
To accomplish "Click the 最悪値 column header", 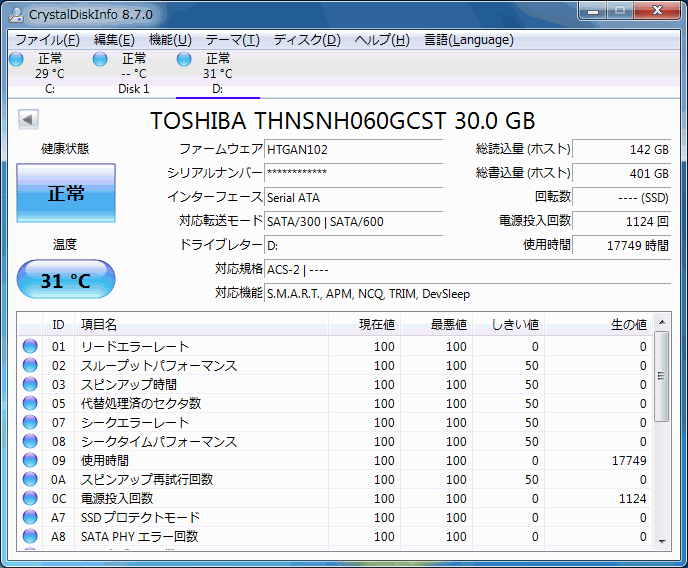I will click(436, 325).
